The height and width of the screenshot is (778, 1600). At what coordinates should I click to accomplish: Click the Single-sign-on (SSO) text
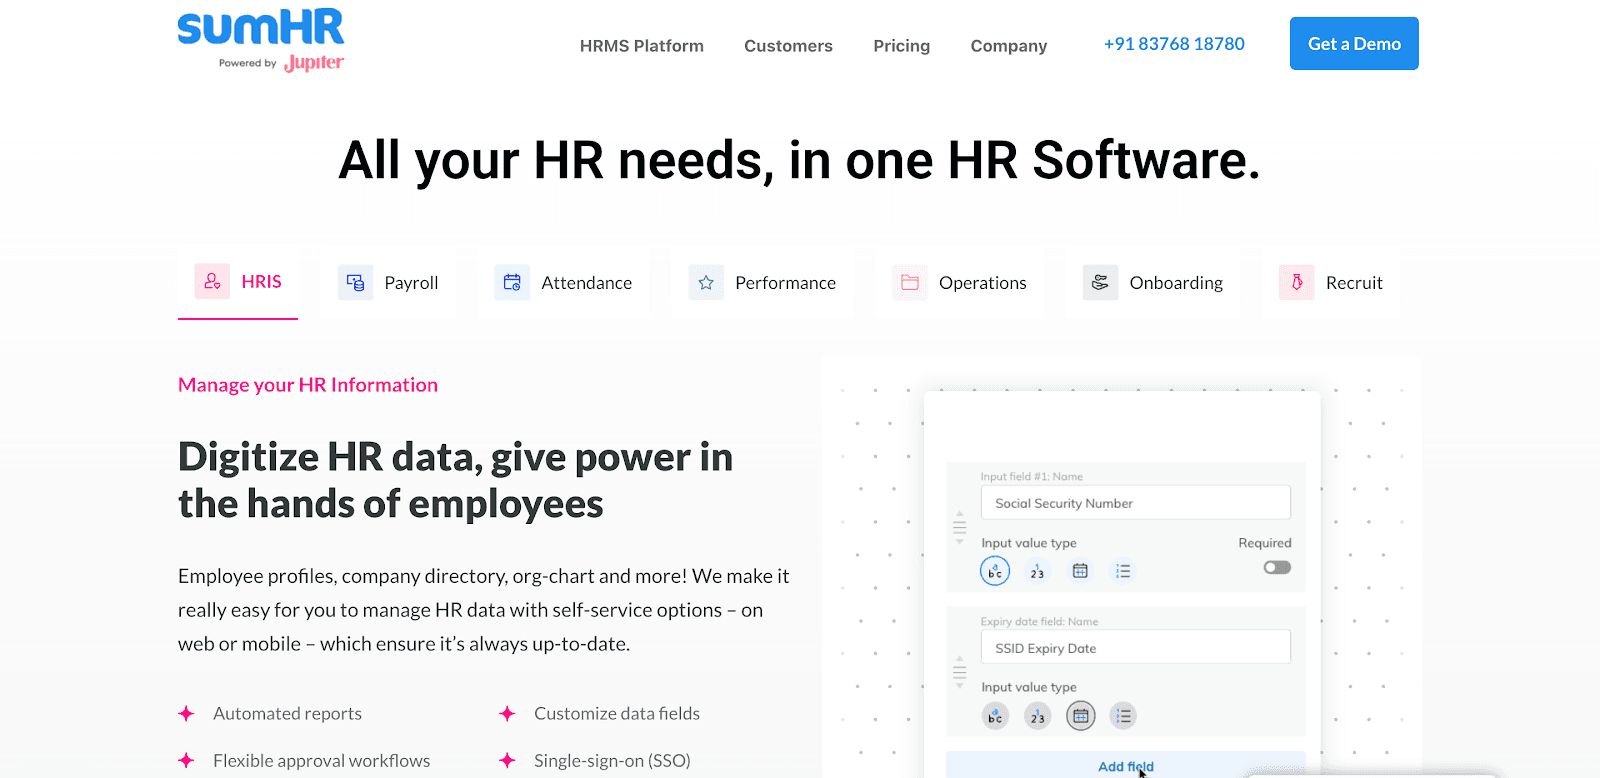click(x=612, y=760)
